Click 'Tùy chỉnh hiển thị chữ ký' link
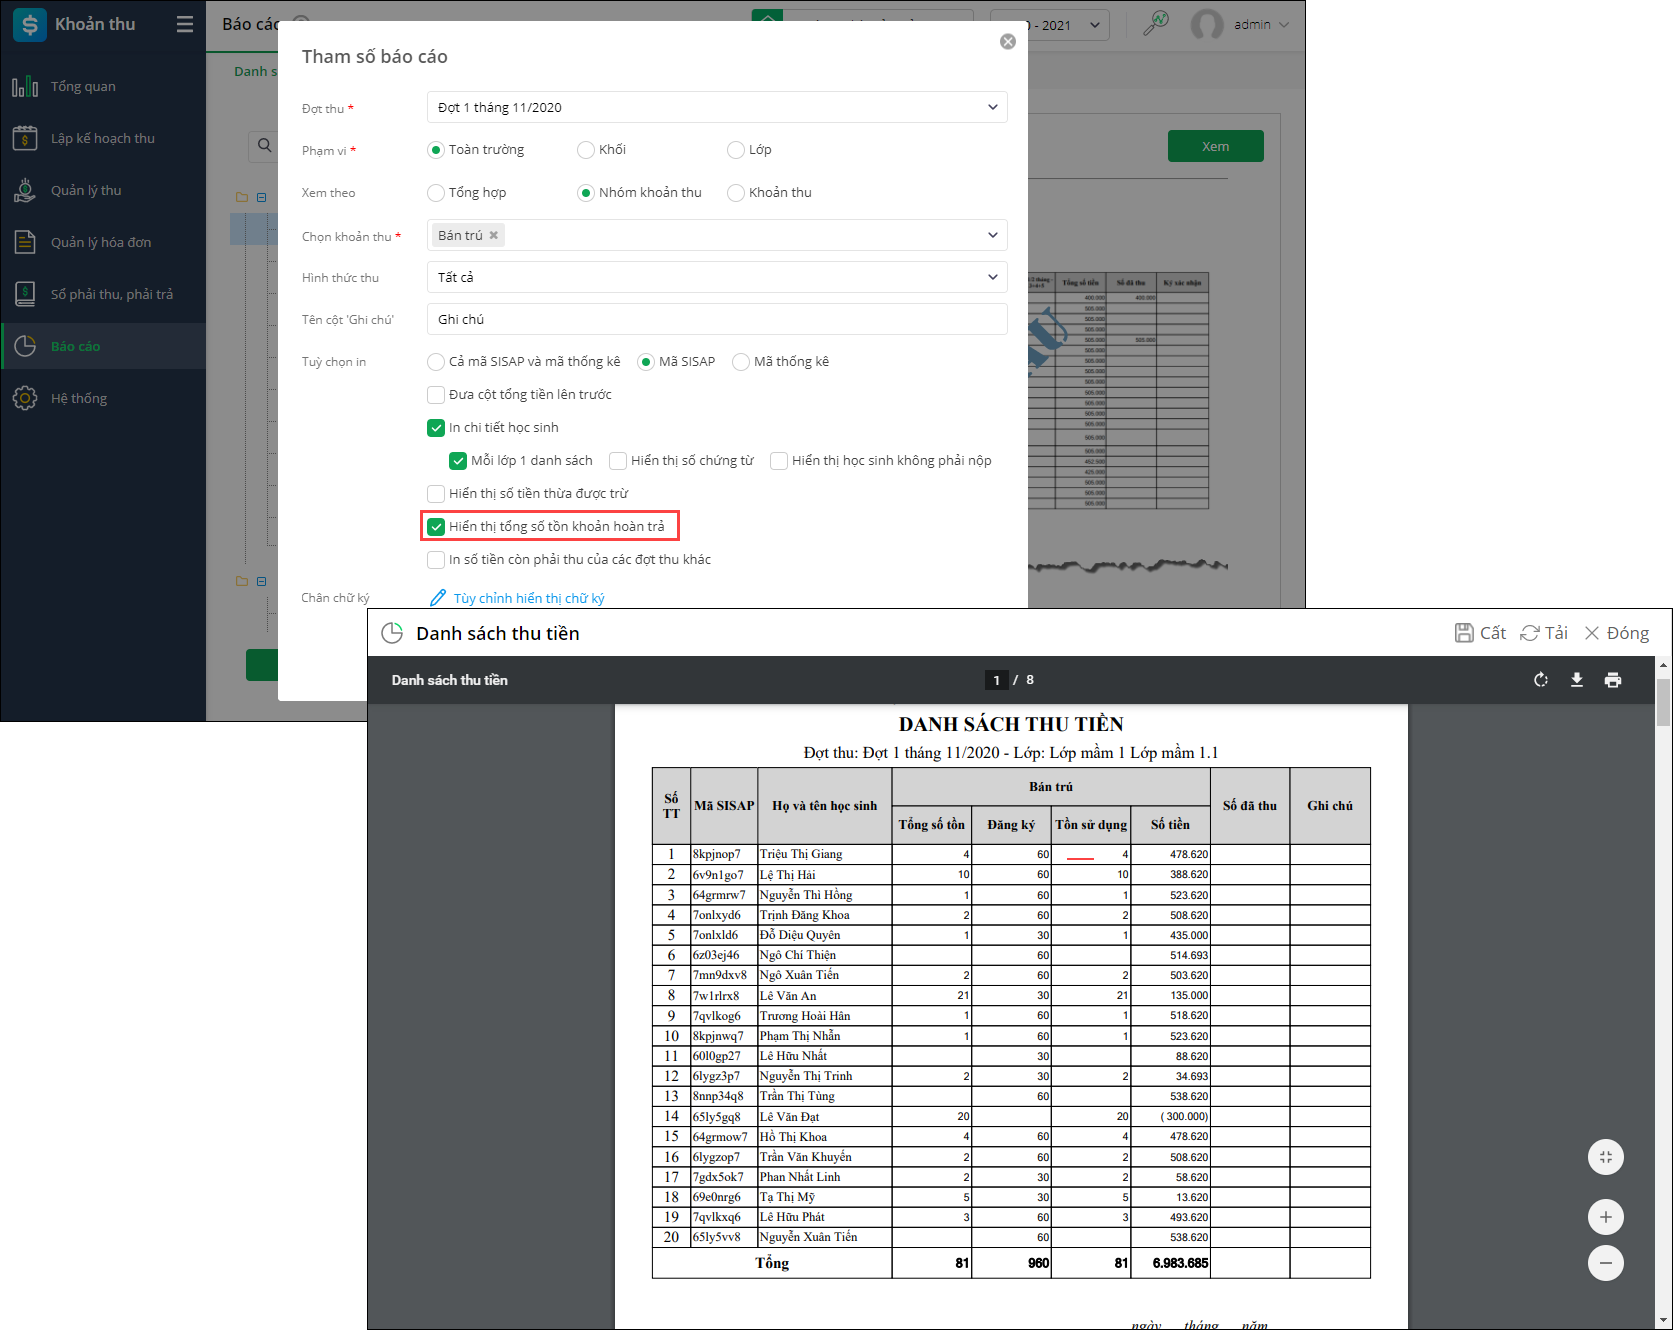Screen dimensions: 1673x1330 coord(528,598)
